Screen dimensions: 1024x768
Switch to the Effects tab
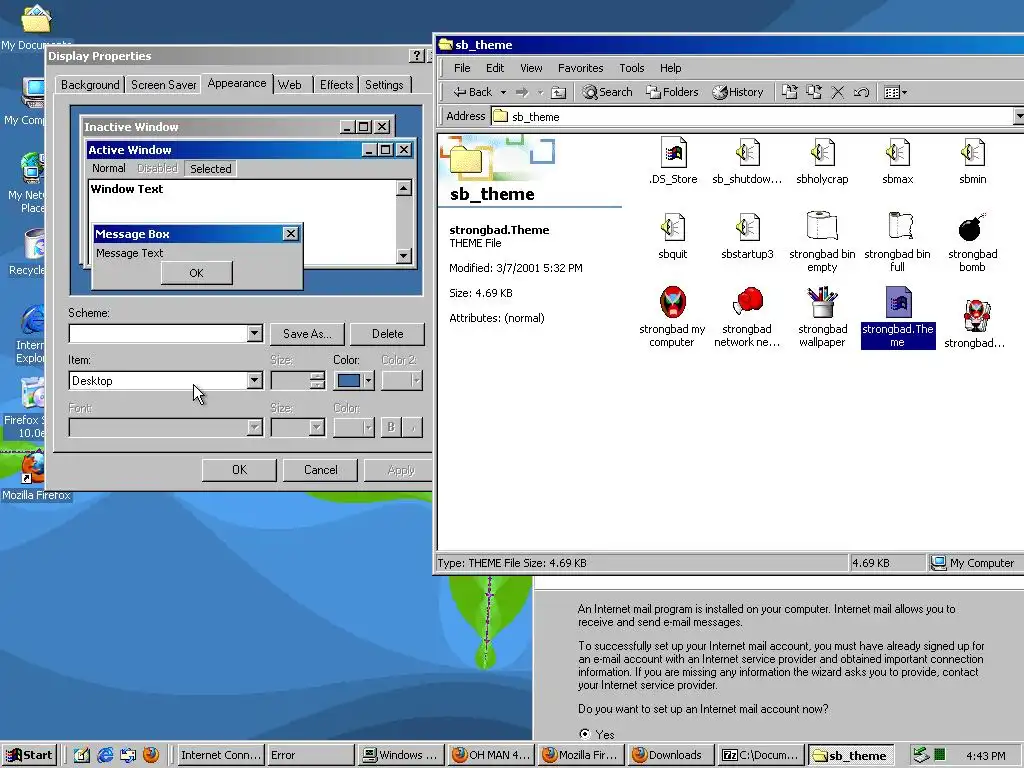point(336,85)
